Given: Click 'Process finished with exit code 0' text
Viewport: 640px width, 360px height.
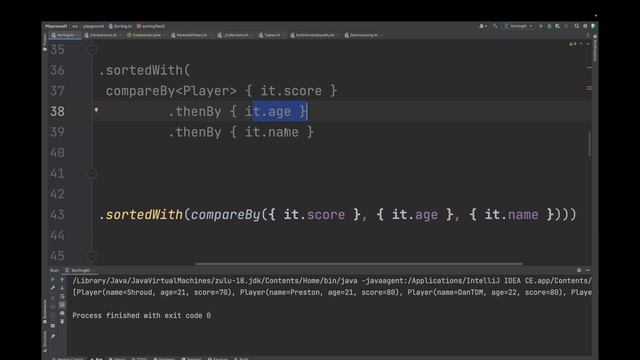Looking at the screenshot, I should [x=141, y=316].
